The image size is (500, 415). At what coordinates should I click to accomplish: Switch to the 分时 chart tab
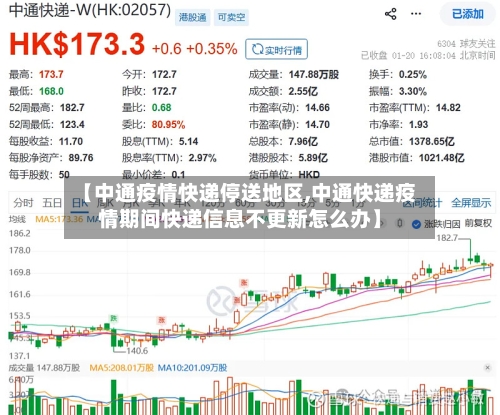(x=23, y=203)
